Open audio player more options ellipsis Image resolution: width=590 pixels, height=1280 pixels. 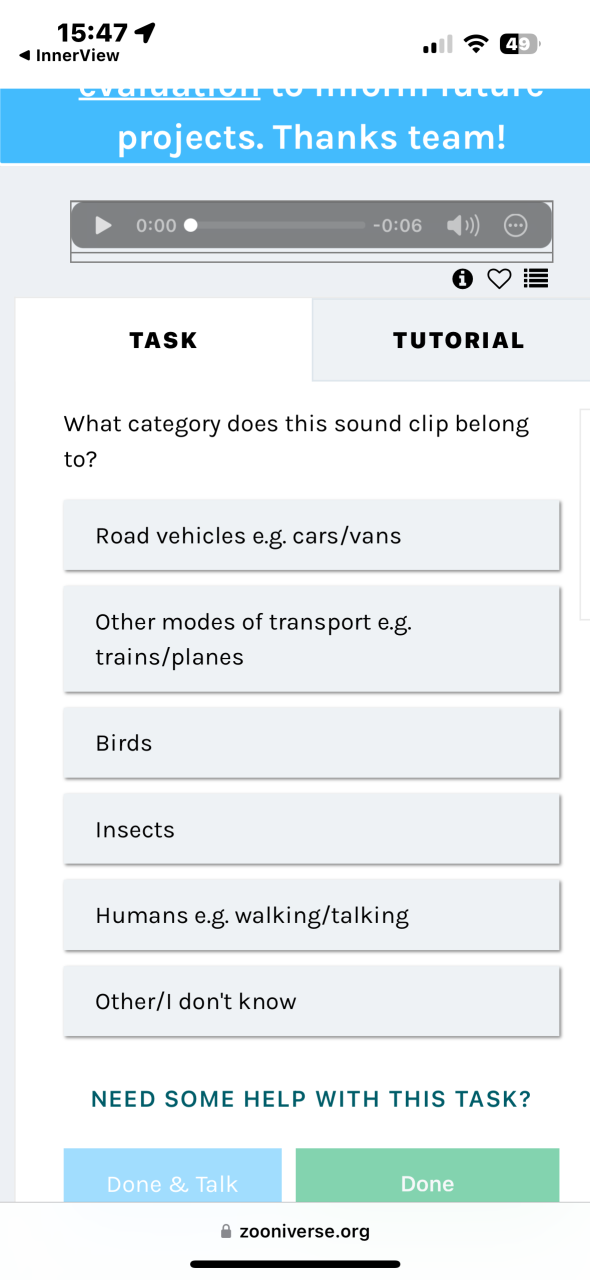click(x=515, y=225)
